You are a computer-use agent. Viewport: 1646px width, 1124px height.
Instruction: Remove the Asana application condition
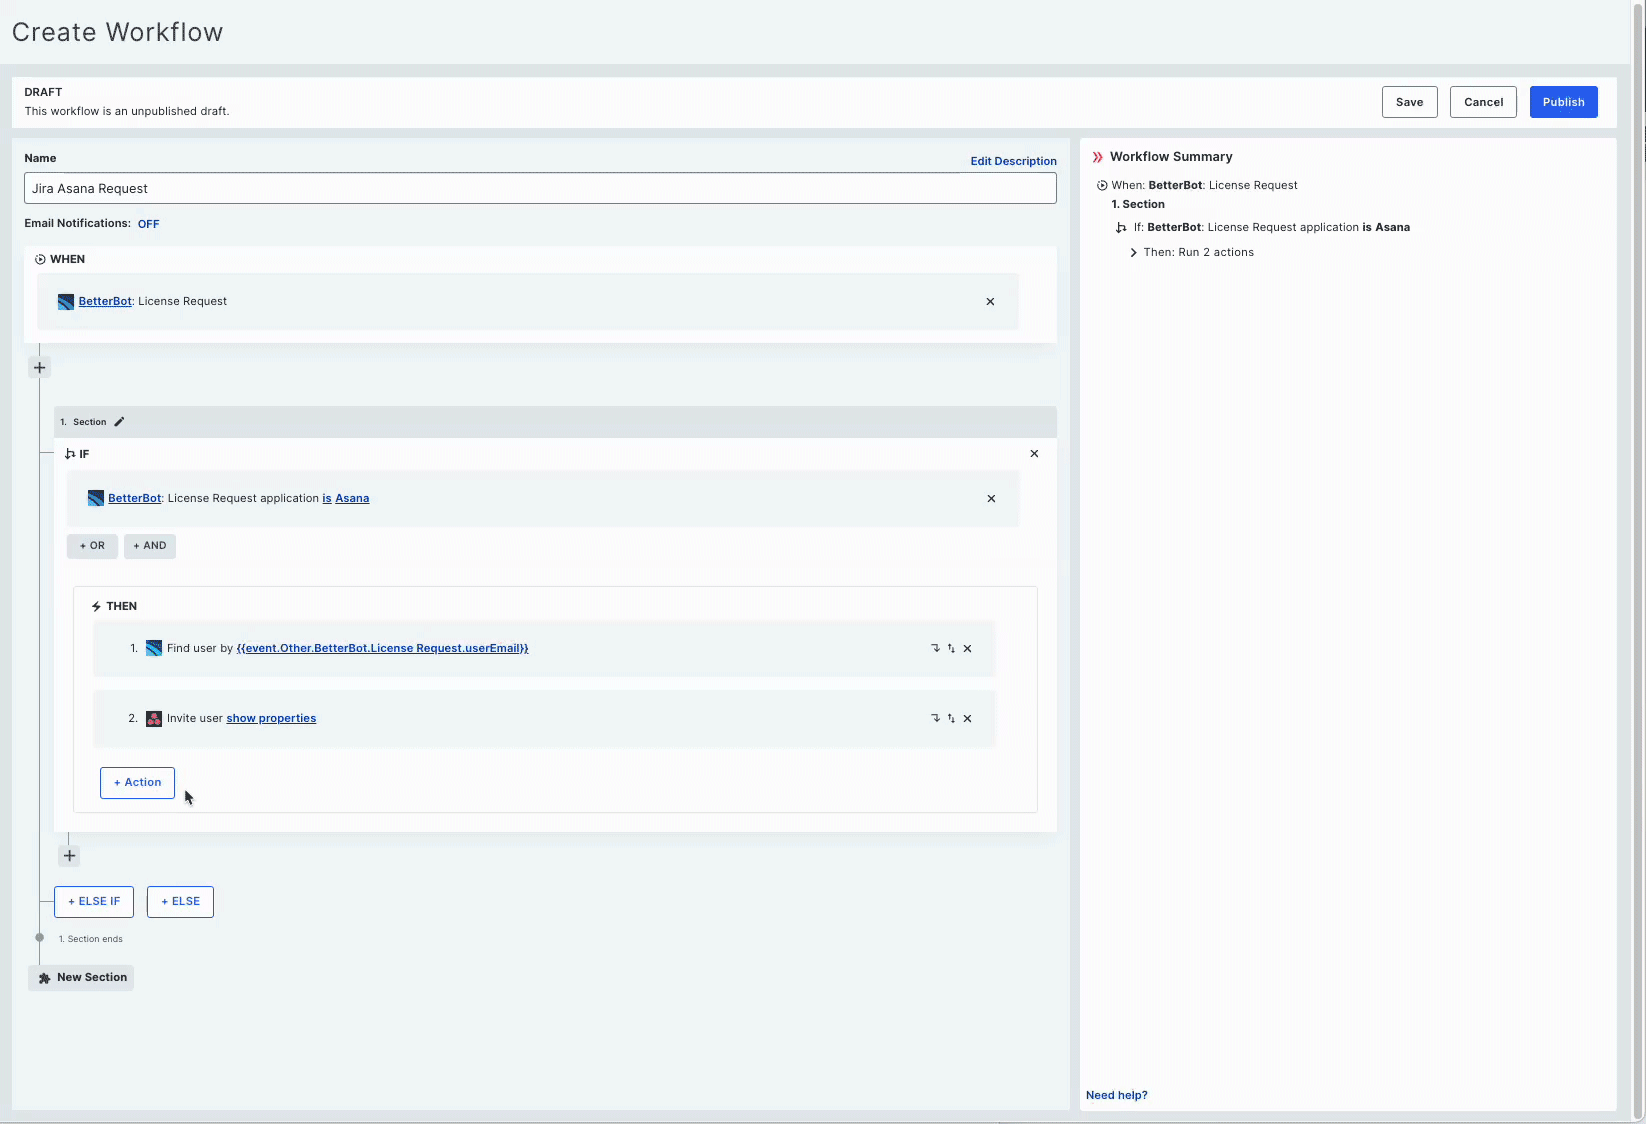tap(991, 499)
